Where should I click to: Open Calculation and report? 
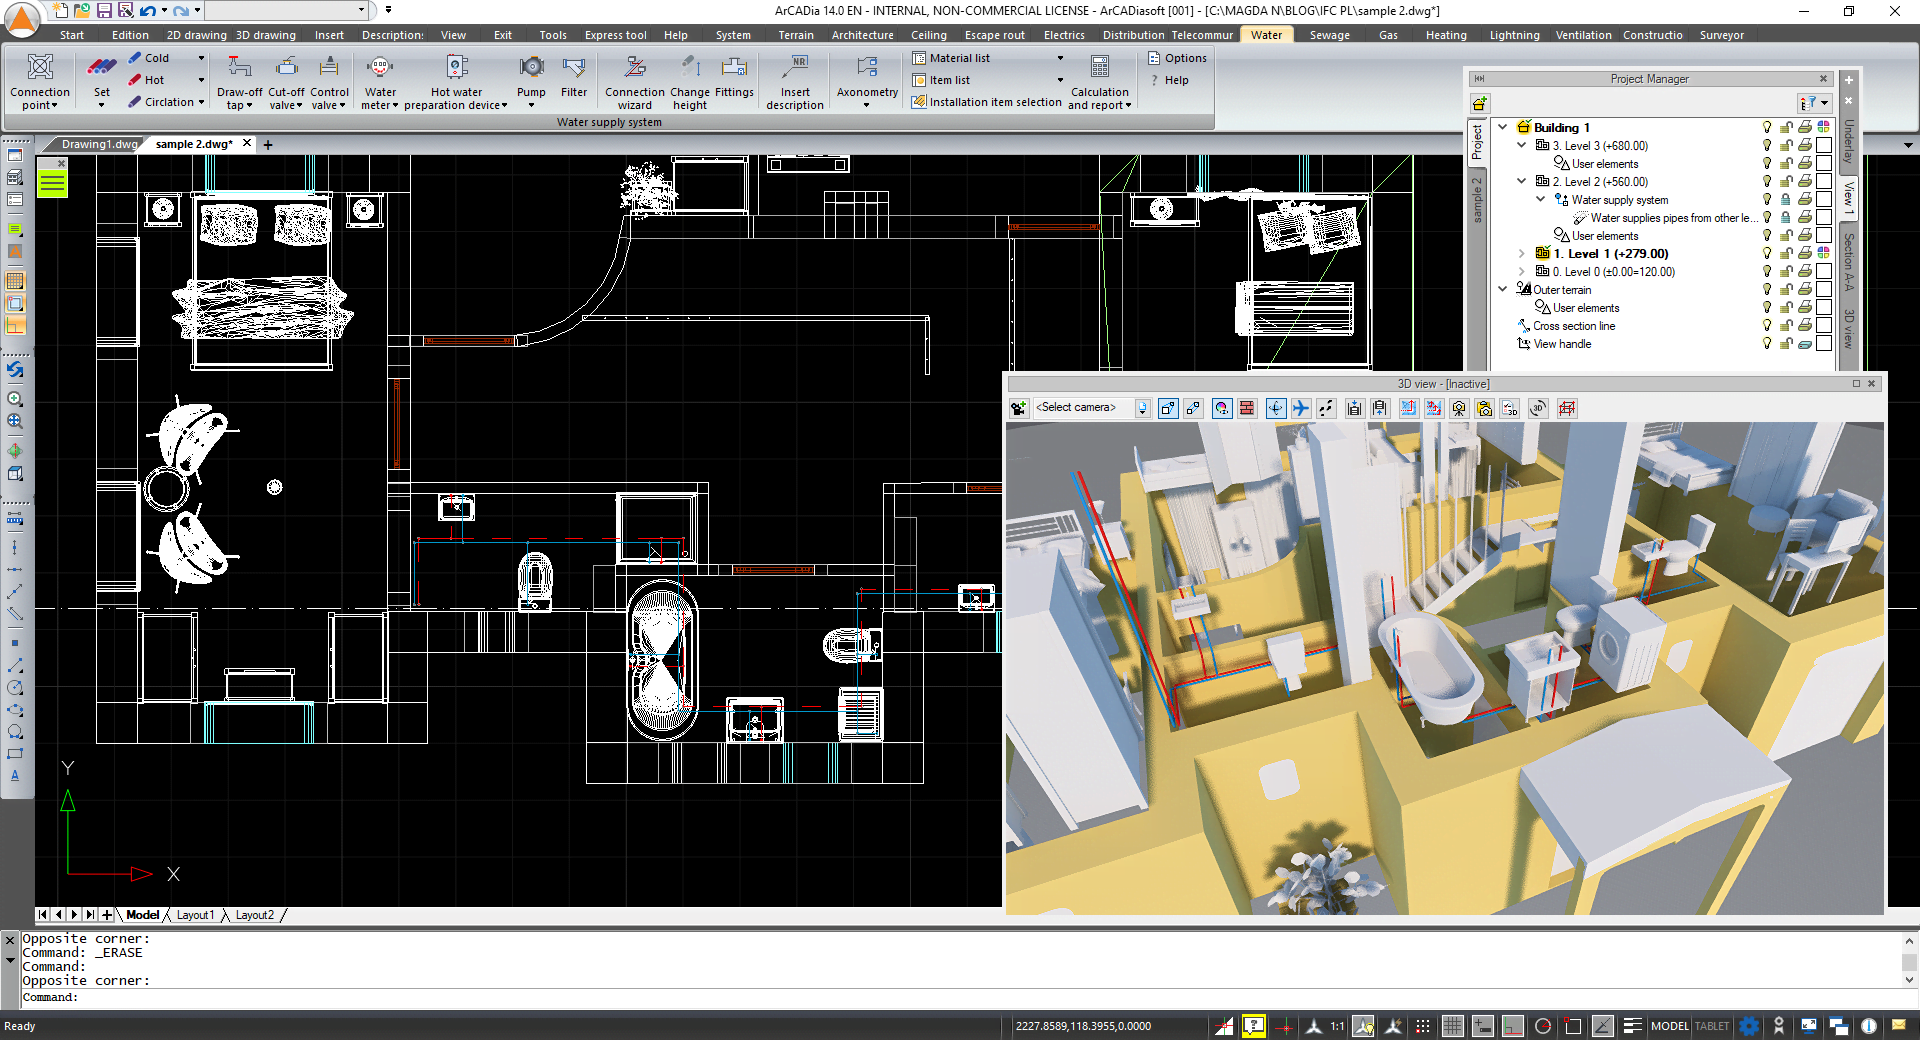pos(1099,81)
